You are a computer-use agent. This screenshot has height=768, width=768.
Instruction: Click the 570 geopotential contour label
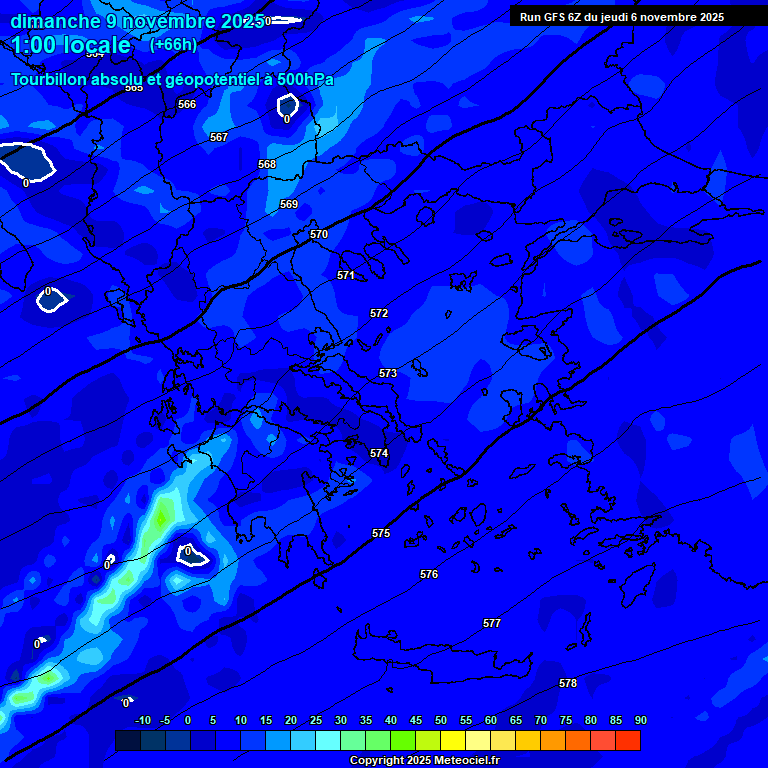(319, 234)
